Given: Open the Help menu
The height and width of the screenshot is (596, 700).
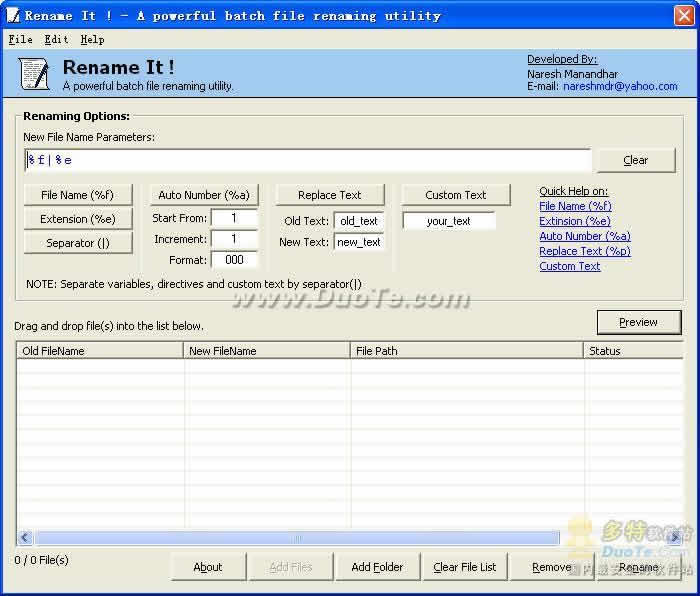Looking at the screenshot, I should [92, 40].
